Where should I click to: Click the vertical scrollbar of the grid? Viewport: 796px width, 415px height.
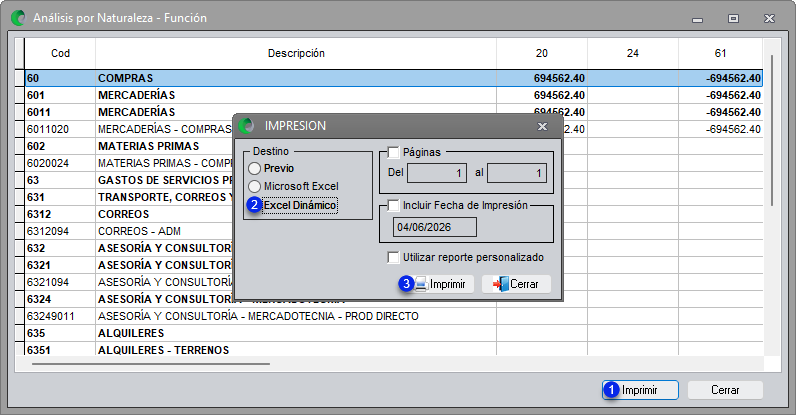click(x=772, y=131)
